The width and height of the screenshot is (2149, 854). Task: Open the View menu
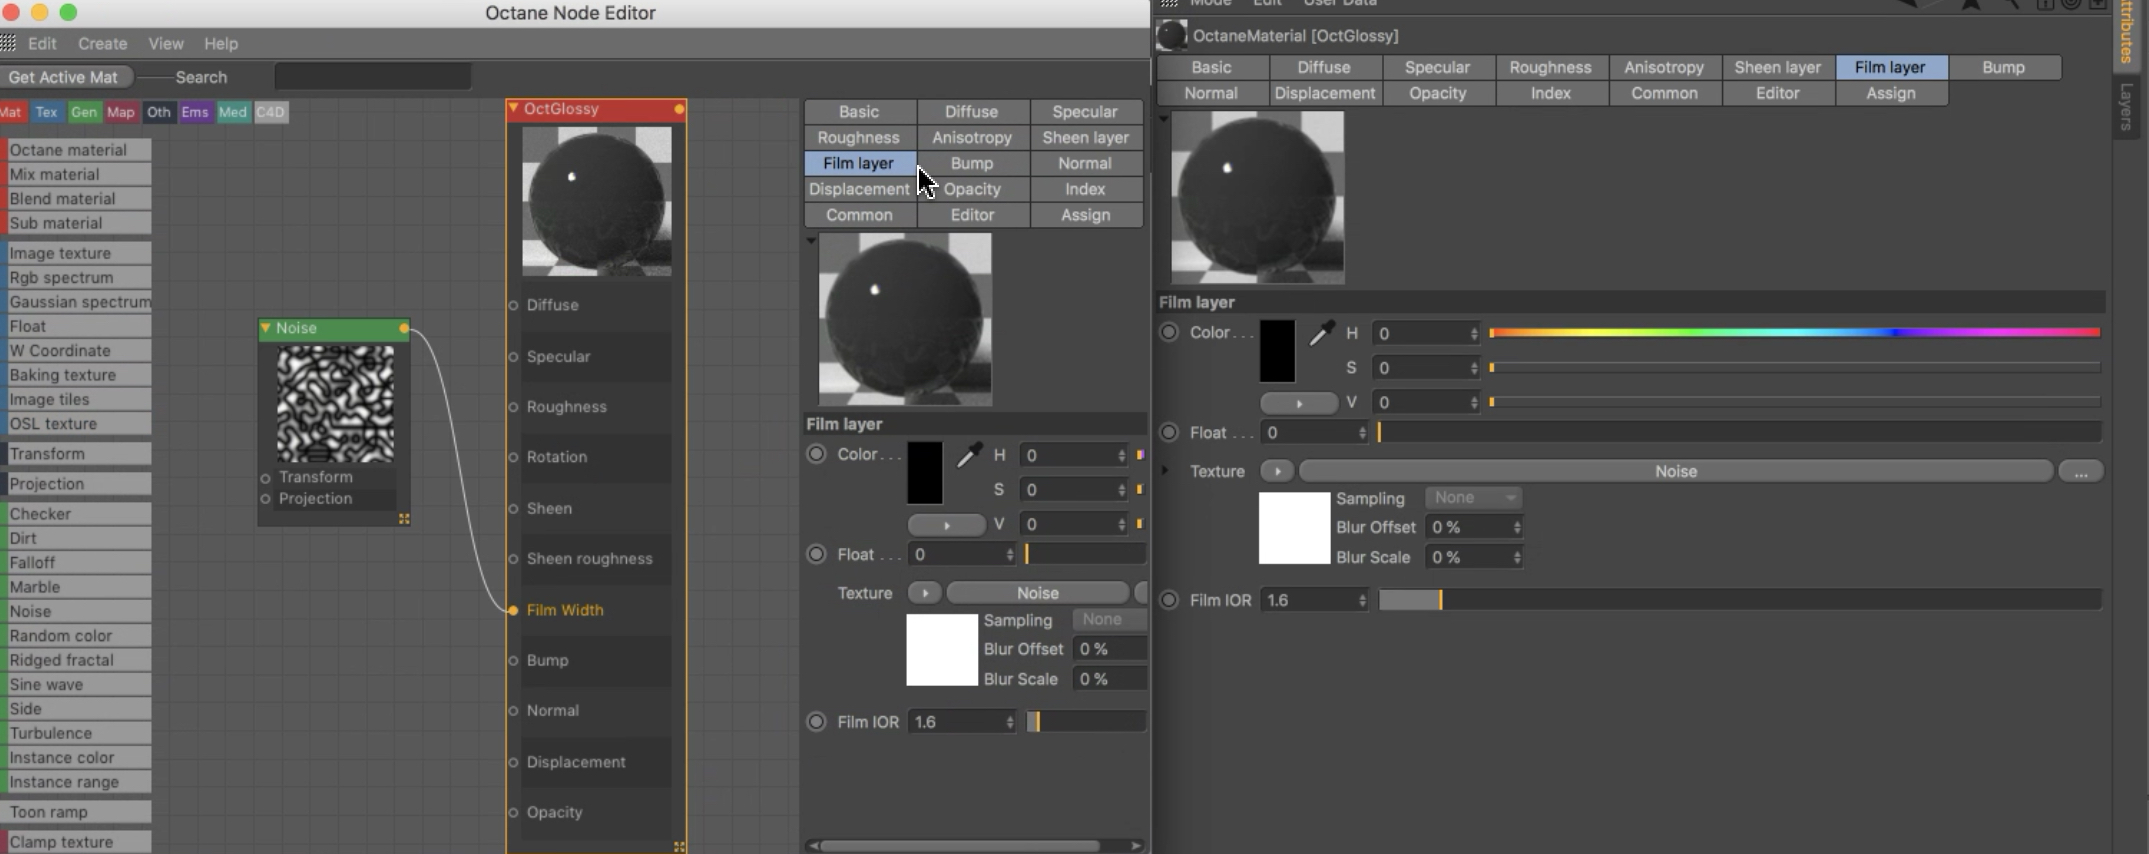[166, 44]
